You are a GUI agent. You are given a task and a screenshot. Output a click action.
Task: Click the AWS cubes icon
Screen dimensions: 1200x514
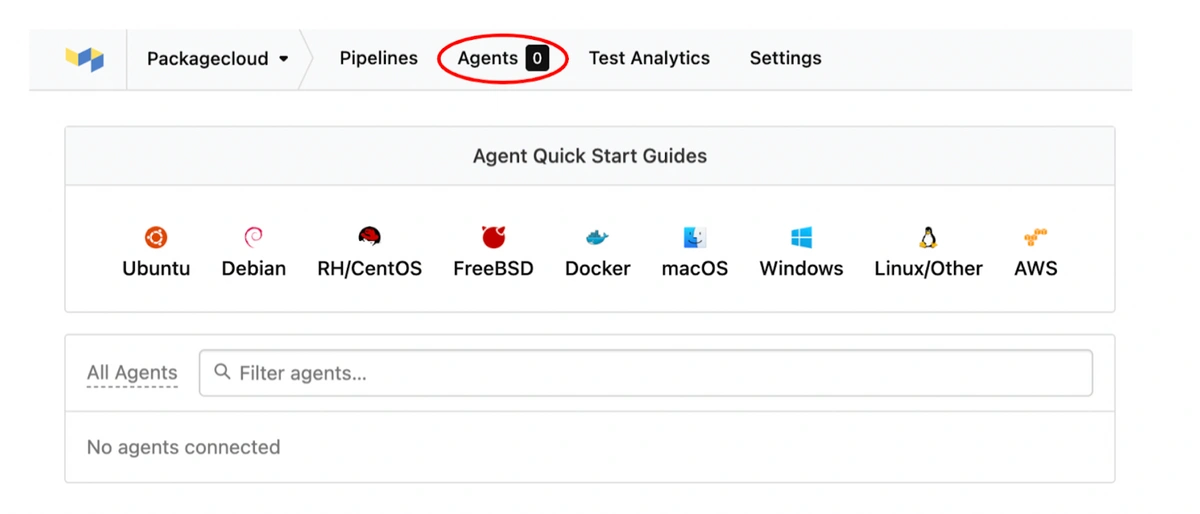[1036, 237]
